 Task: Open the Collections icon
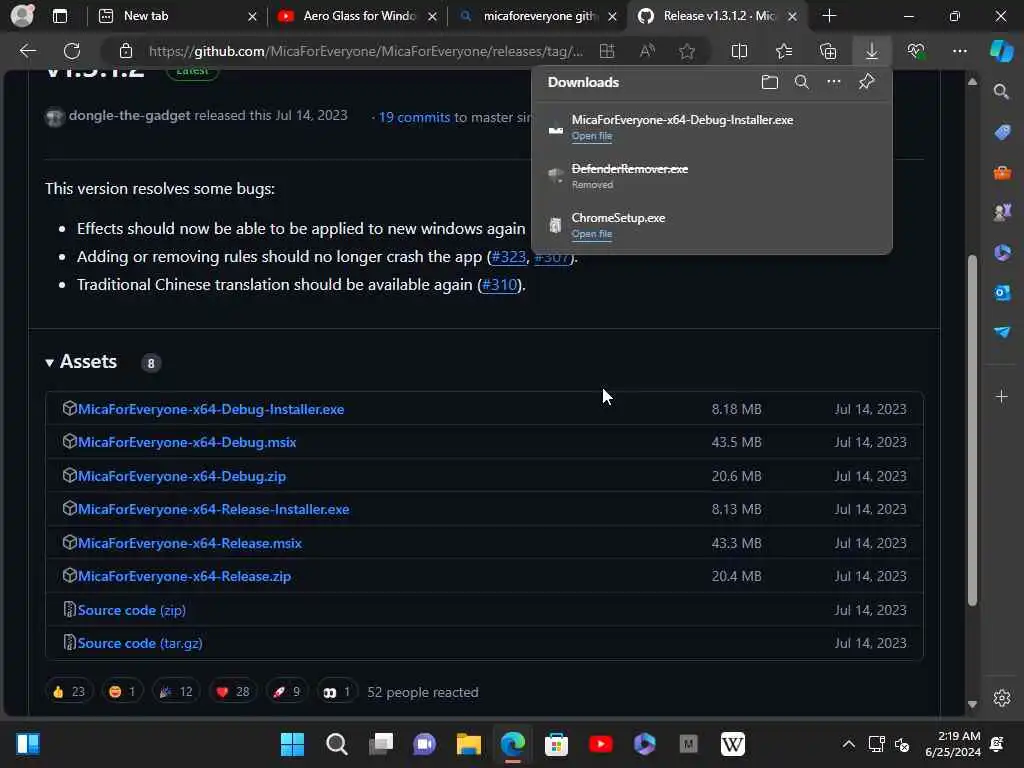click(828, 51)
